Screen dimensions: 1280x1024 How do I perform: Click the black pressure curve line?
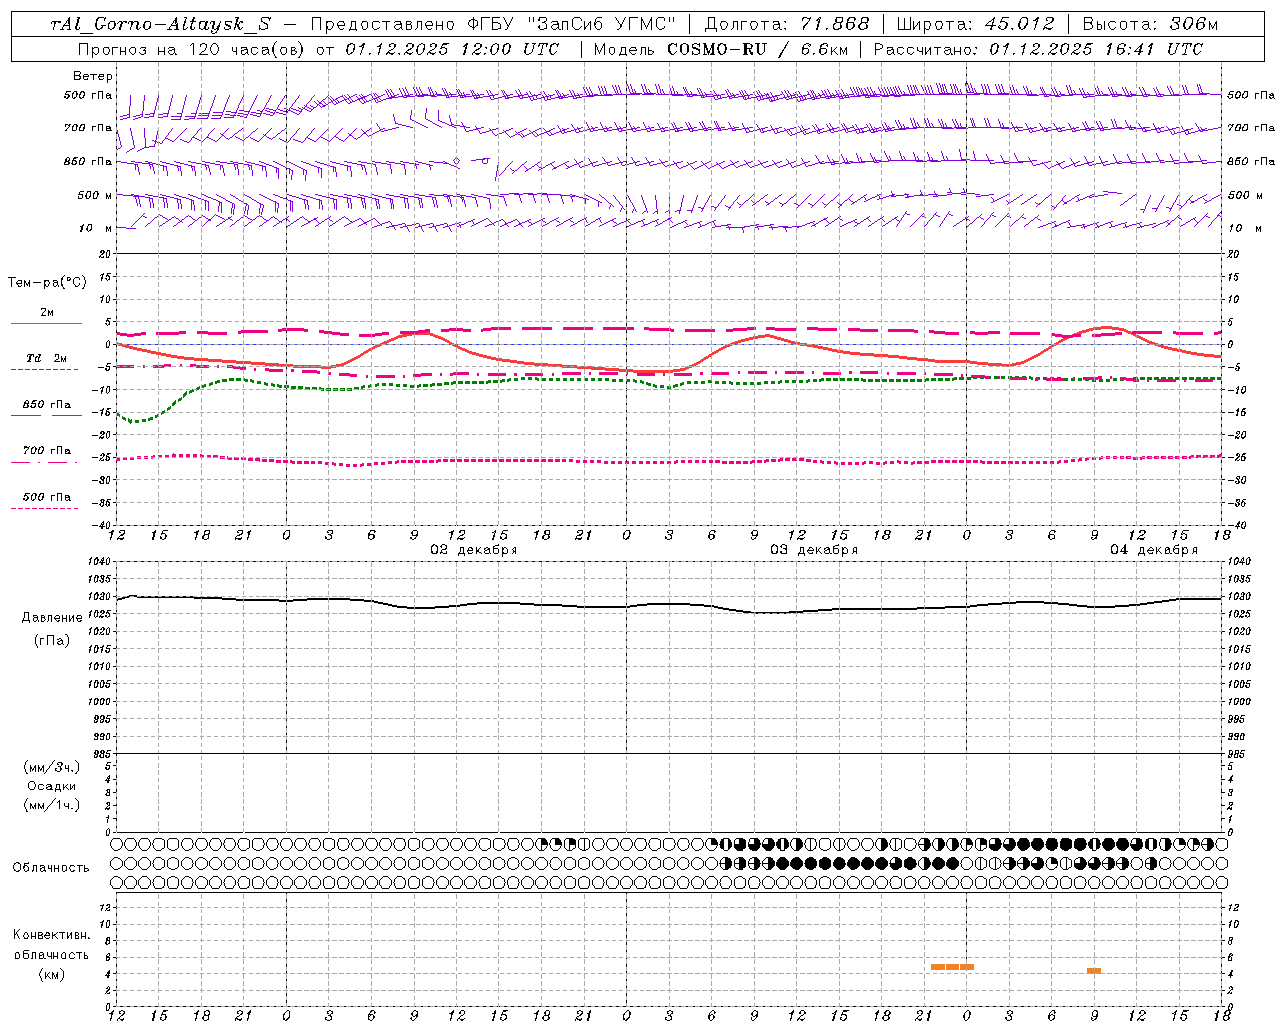[x=670, y=604]
